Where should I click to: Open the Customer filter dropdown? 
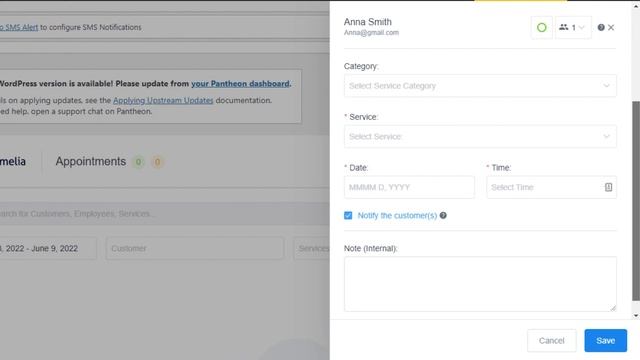tap(195, 248)
